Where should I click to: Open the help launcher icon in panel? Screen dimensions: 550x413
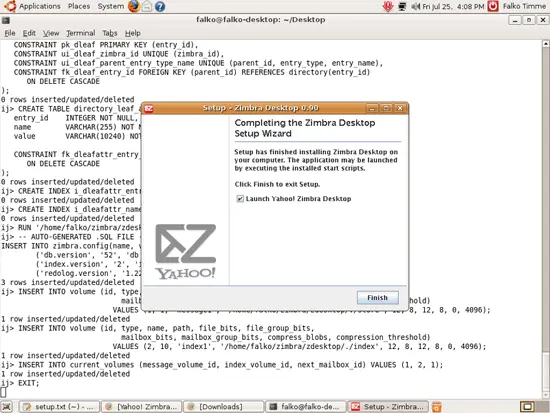click(x=160, y=6)
